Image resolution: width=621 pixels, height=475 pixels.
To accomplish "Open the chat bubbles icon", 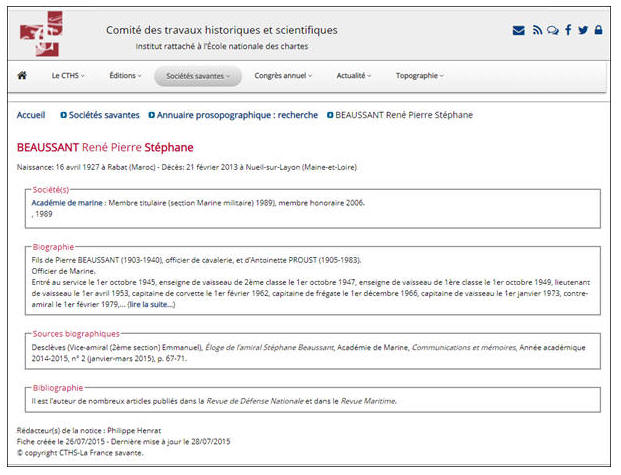I will [x=552, y=30].
